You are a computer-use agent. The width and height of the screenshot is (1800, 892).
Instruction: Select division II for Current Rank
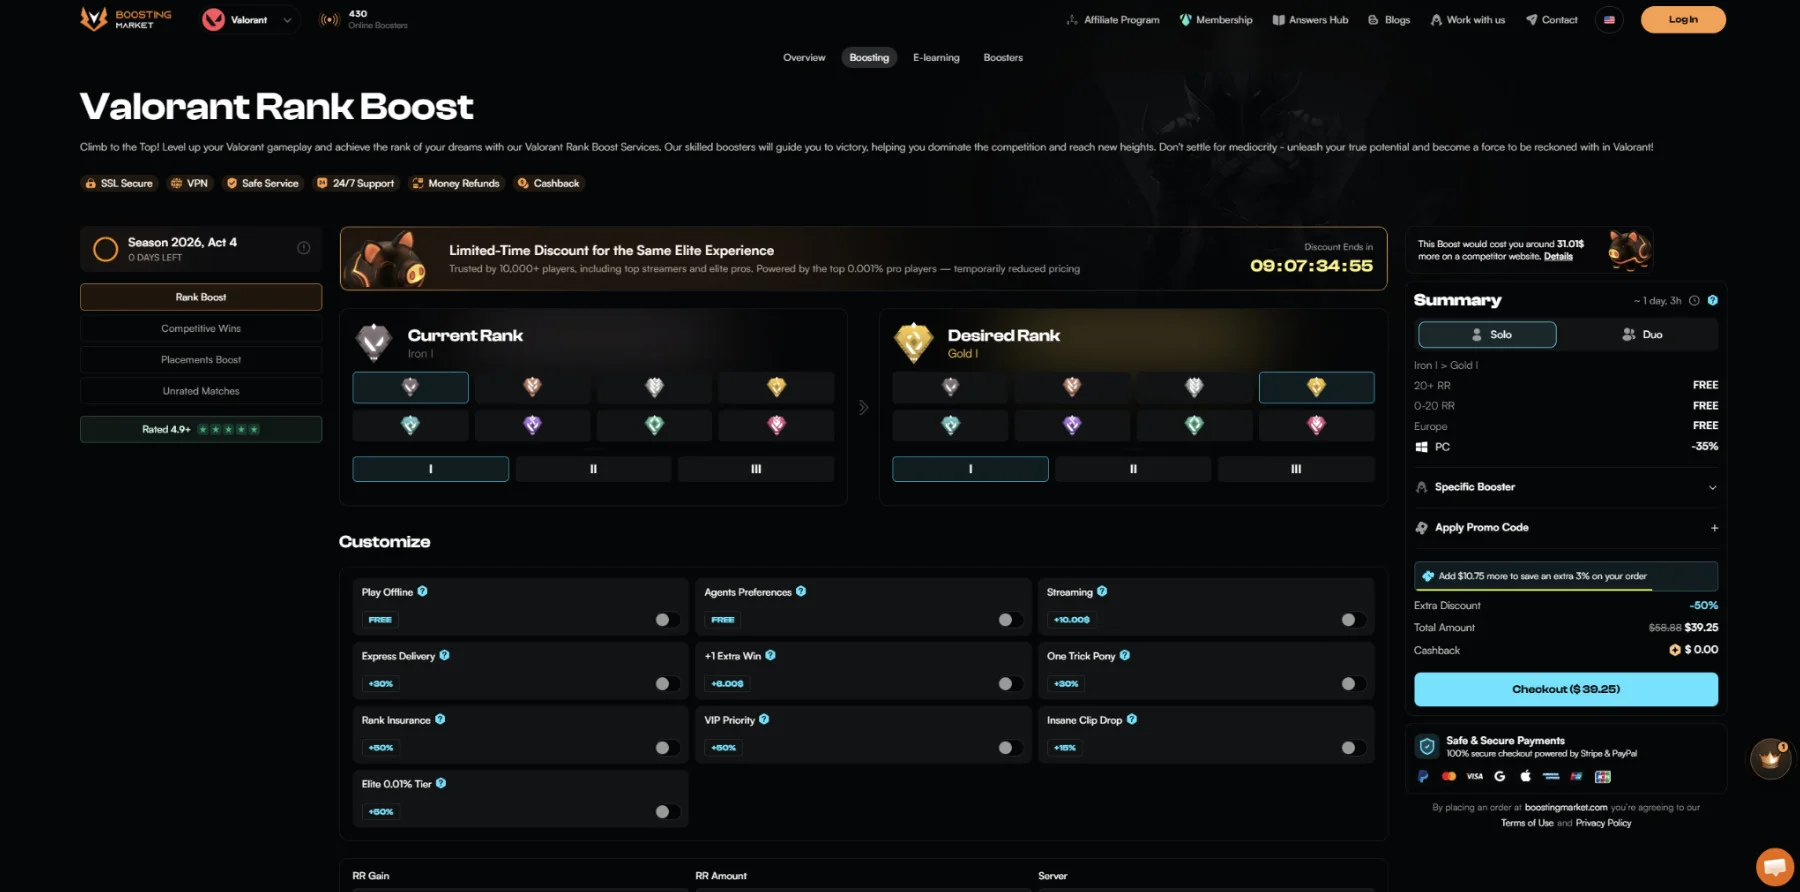coord(593,469)
